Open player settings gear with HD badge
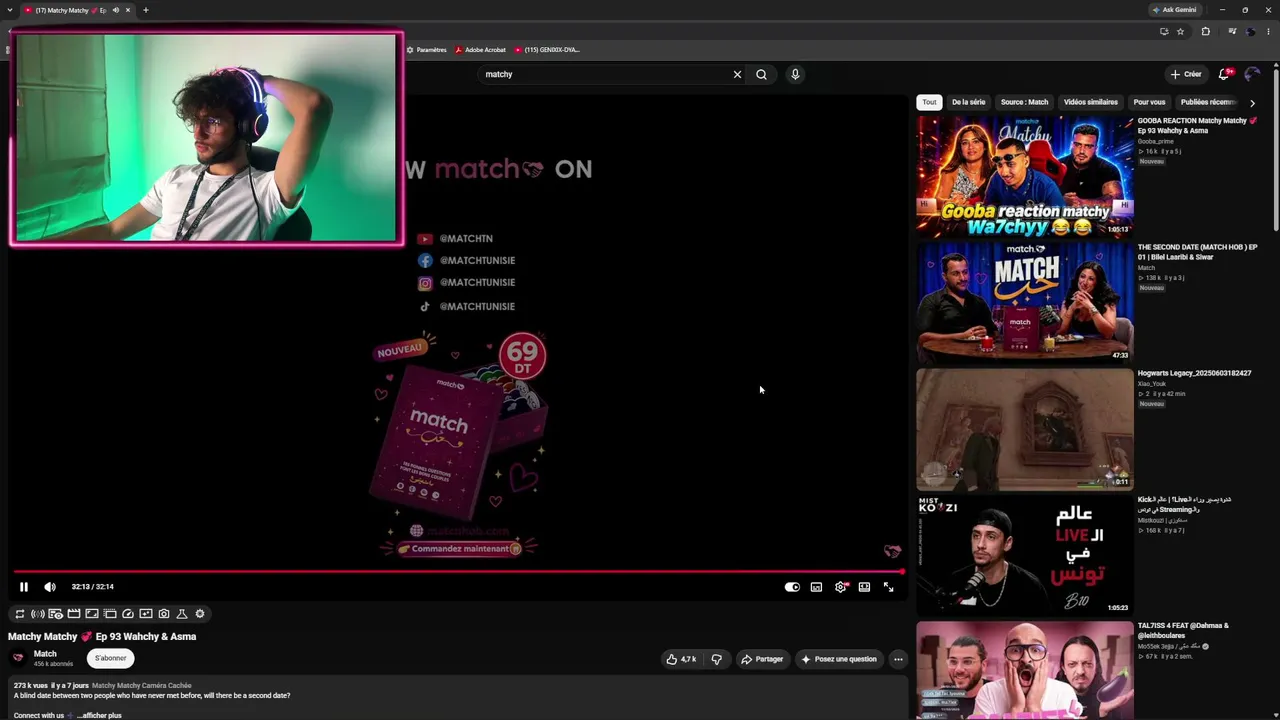The height and width of the screenshot is (720, 1280). click(x=840, y=587)
